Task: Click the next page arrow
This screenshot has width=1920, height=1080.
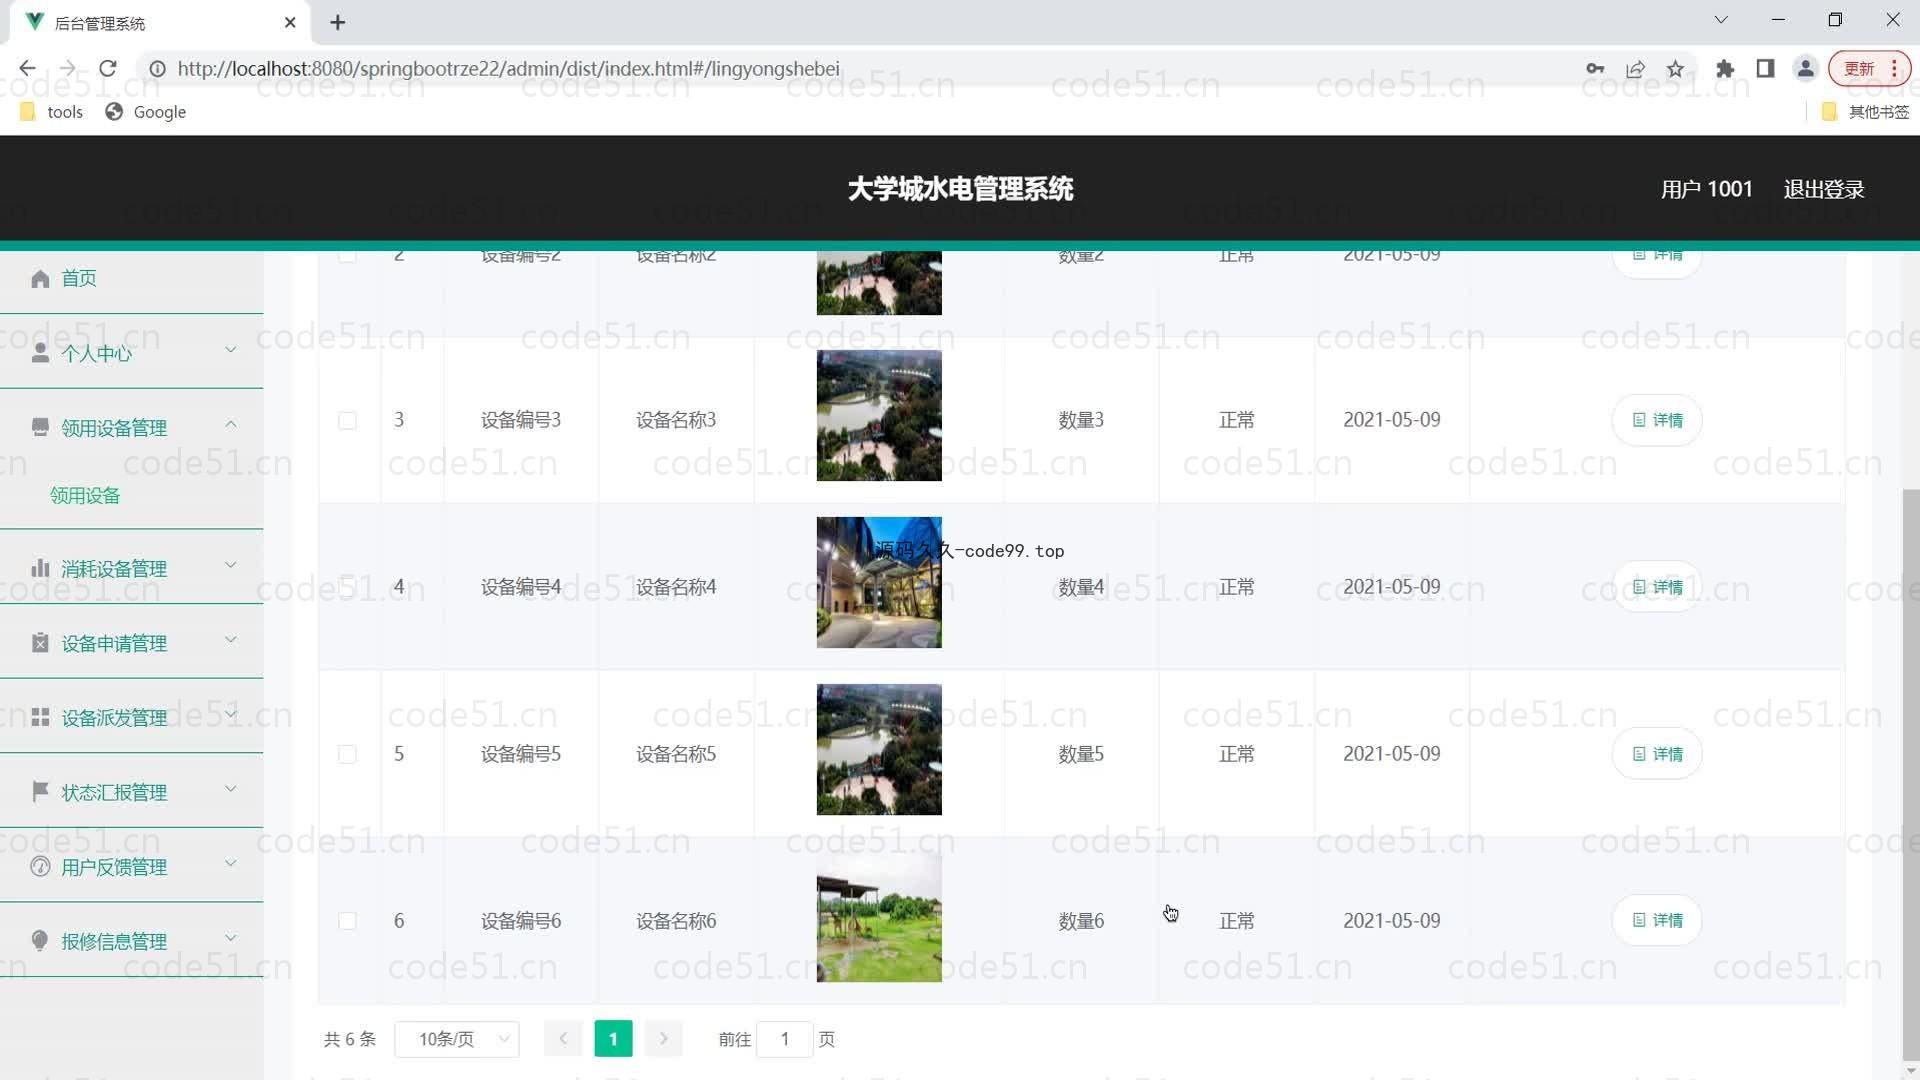Action: pos(663,1039)
